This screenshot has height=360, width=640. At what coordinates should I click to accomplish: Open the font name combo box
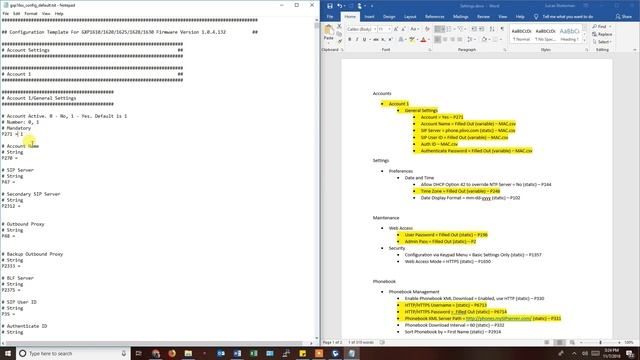361,29
